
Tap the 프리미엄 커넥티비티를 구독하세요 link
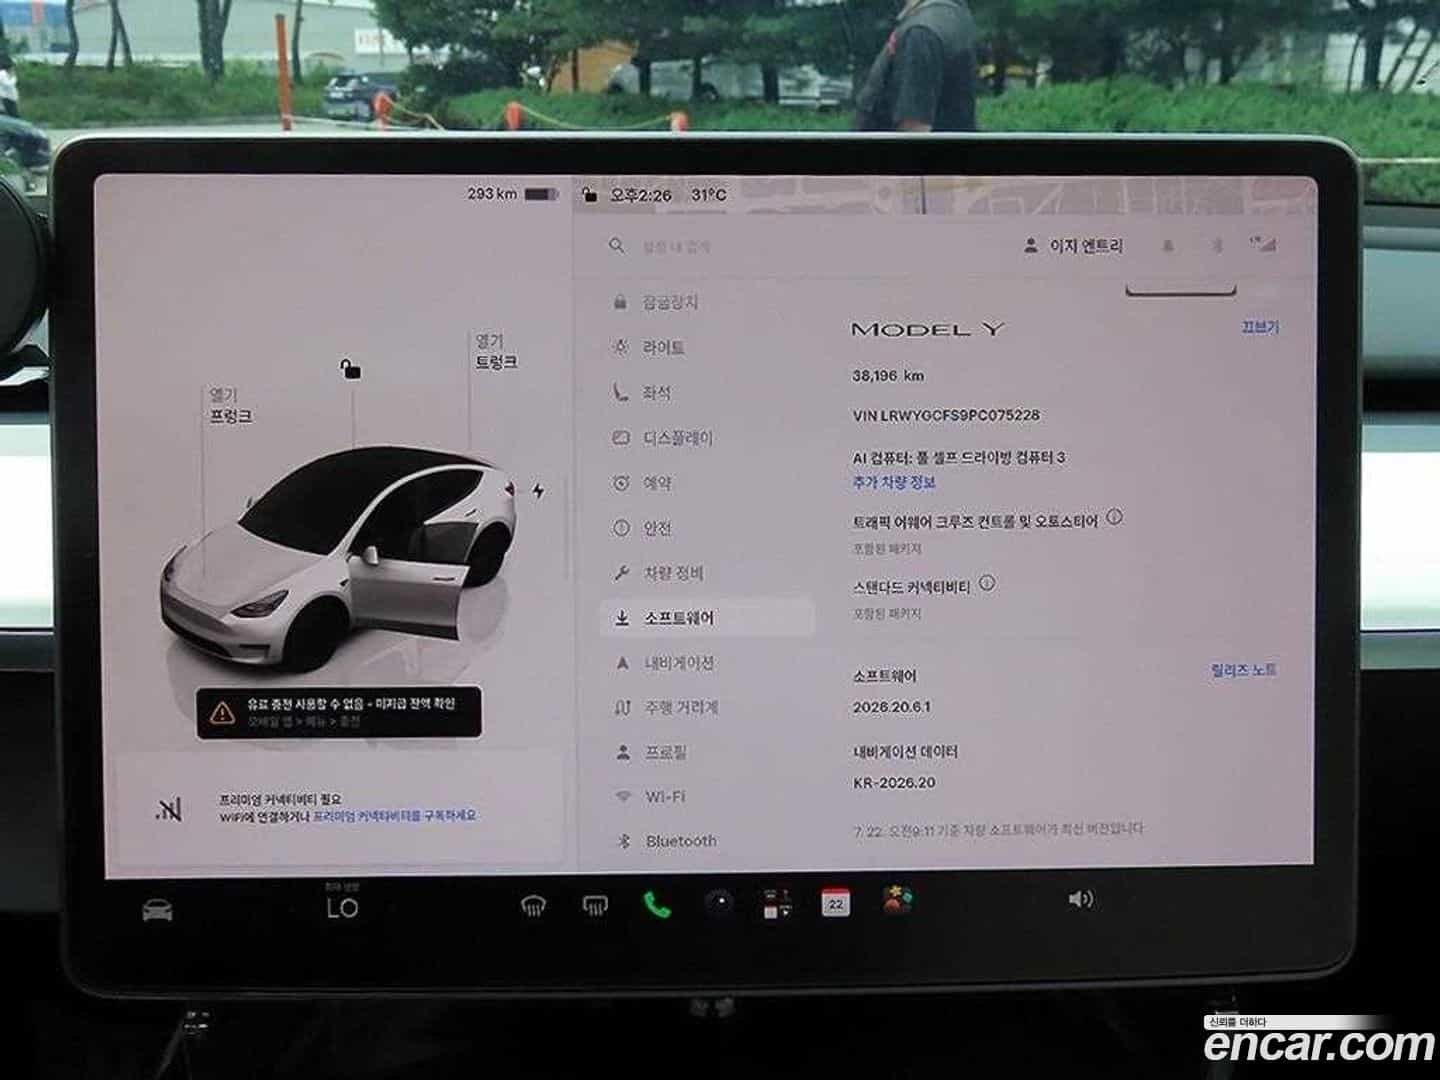coord(394,816)
